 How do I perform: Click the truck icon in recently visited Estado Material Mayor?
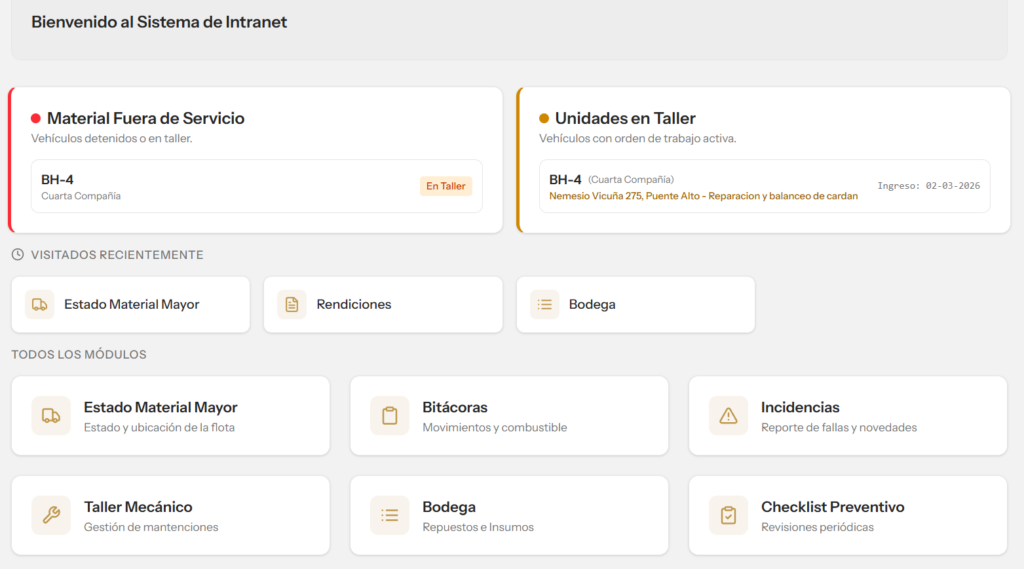40,305
